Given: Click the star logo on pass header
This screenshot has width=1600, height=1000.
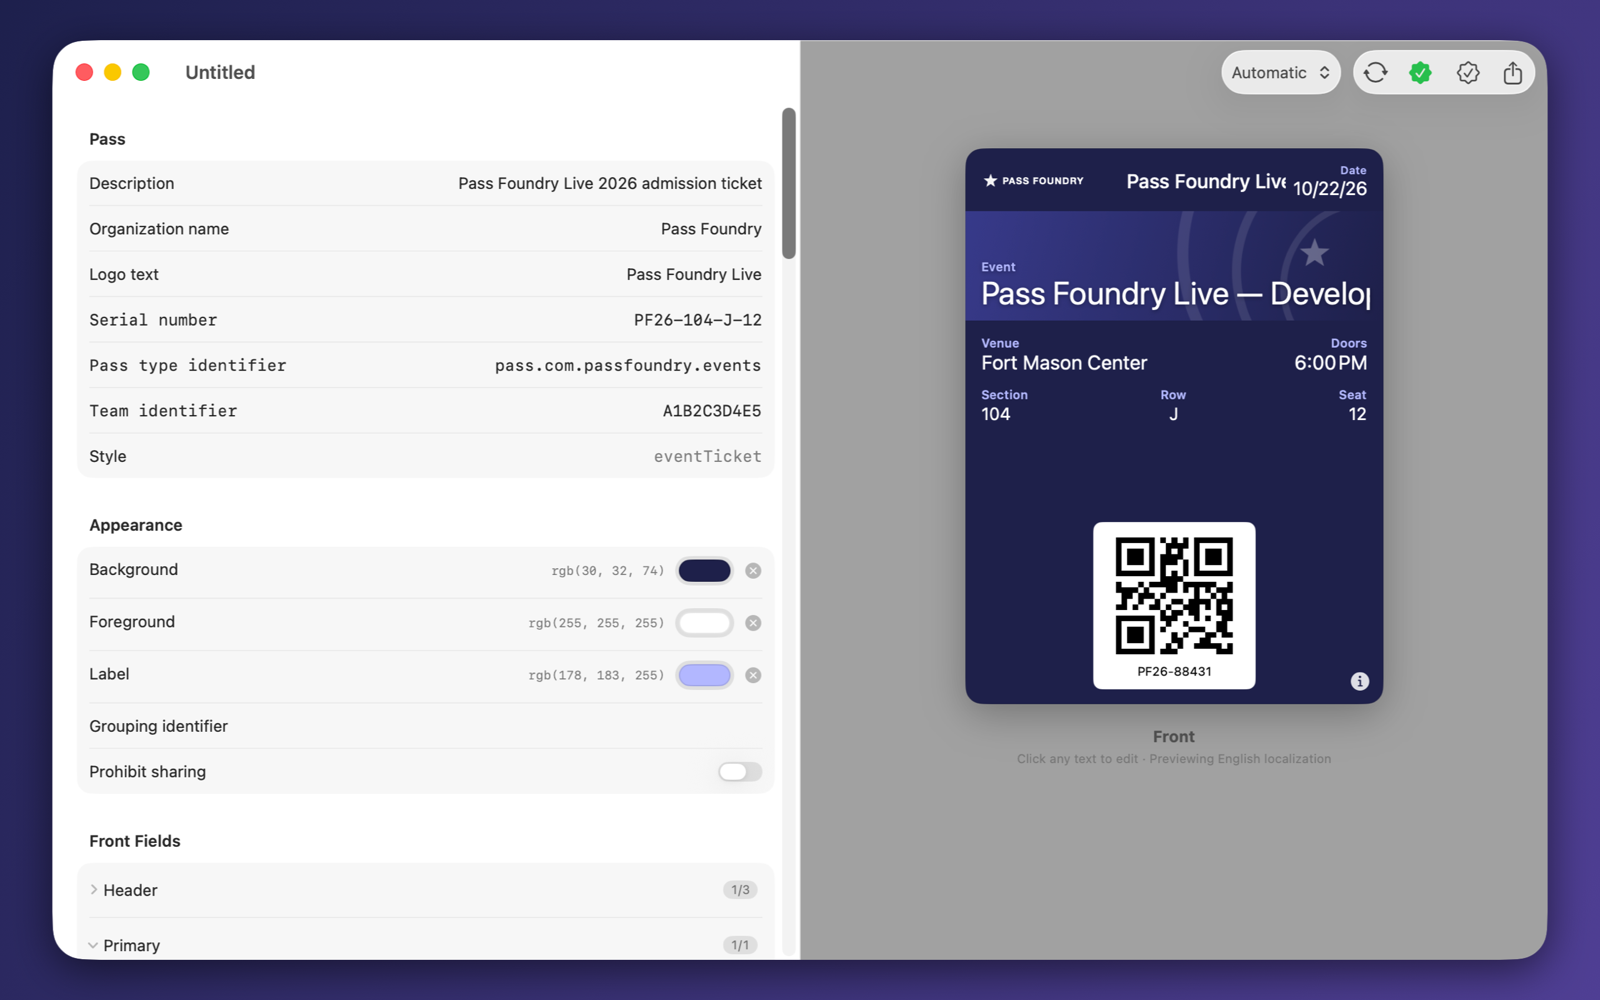Looking at the screenshot, I should coord(990,181).
